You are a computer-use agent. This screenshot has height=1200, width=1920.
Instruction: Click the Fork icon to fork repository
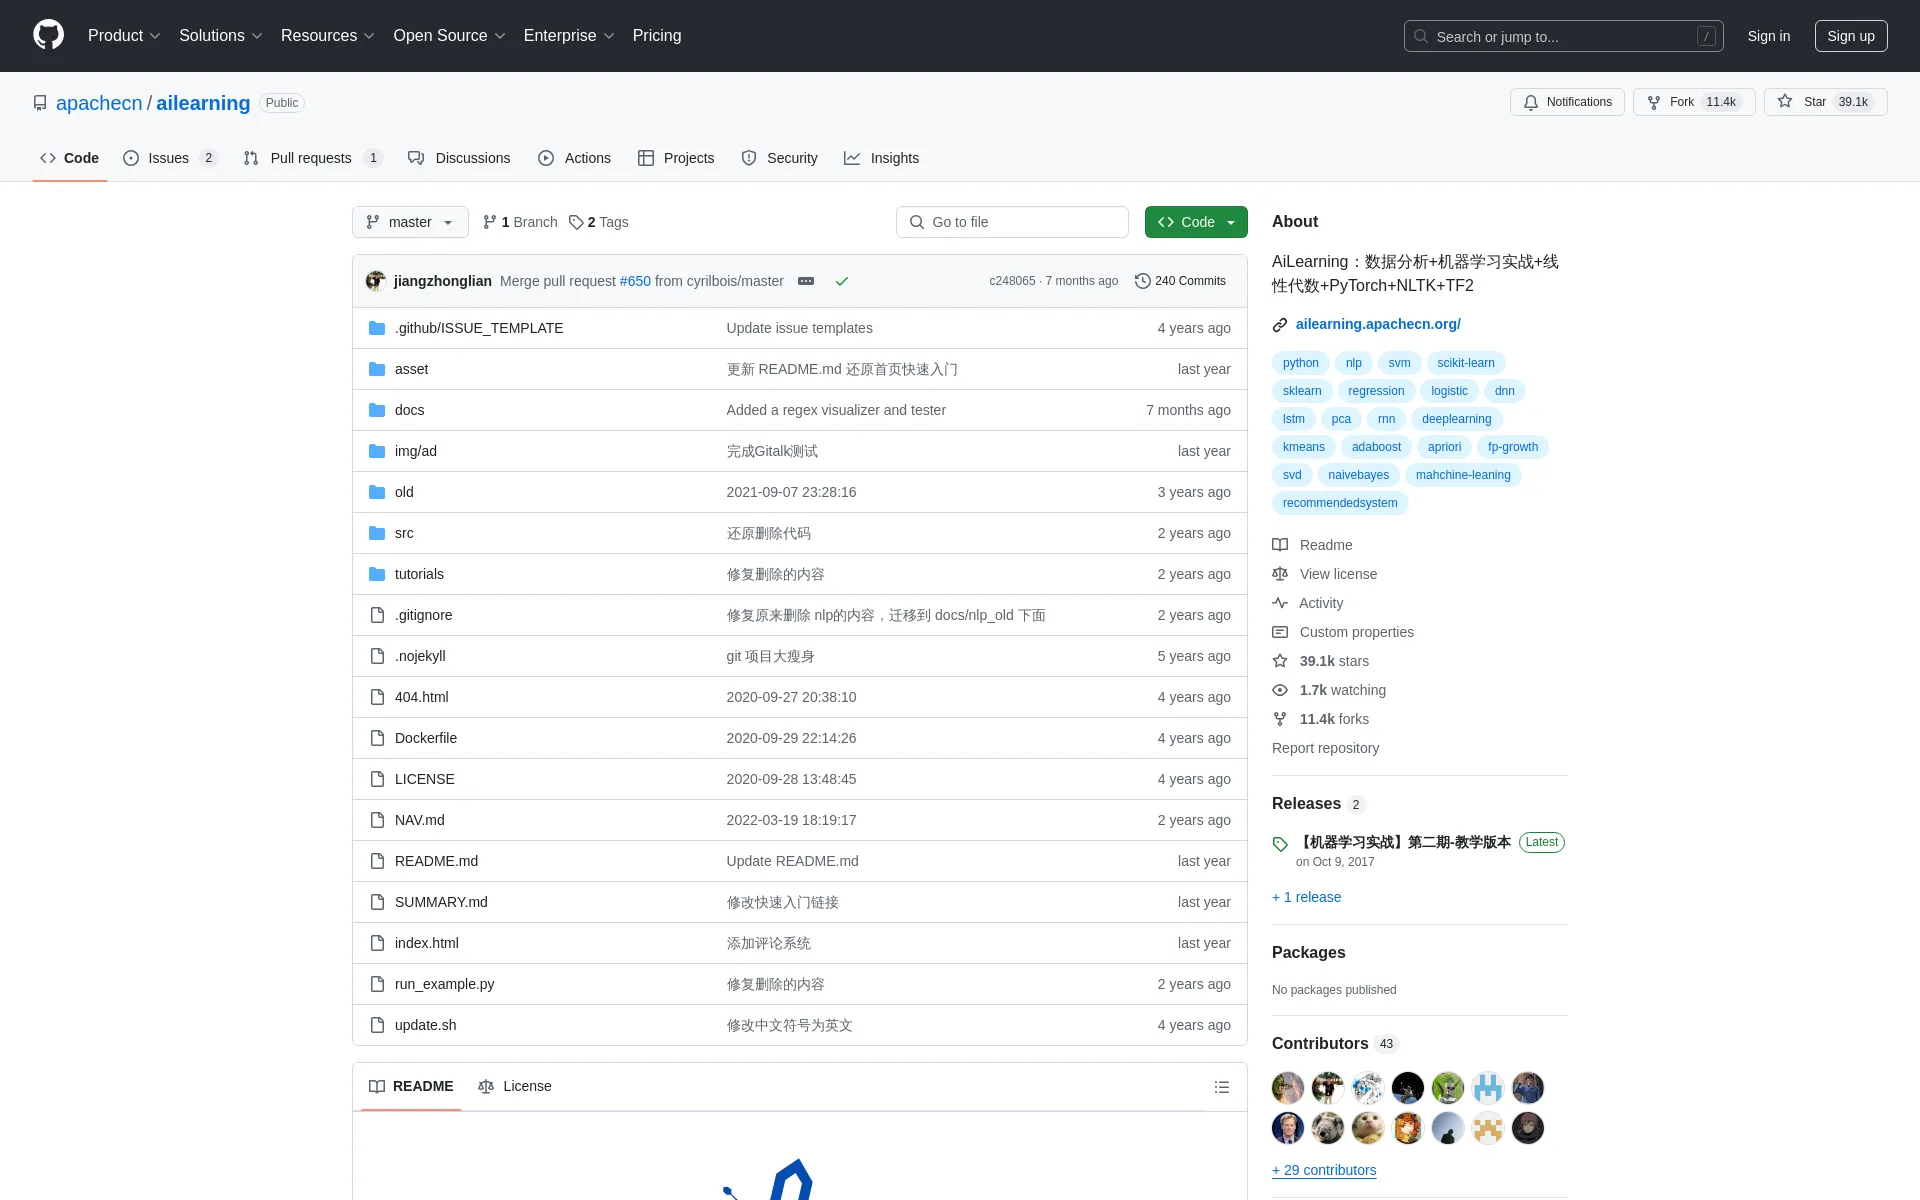(1655, 101)
